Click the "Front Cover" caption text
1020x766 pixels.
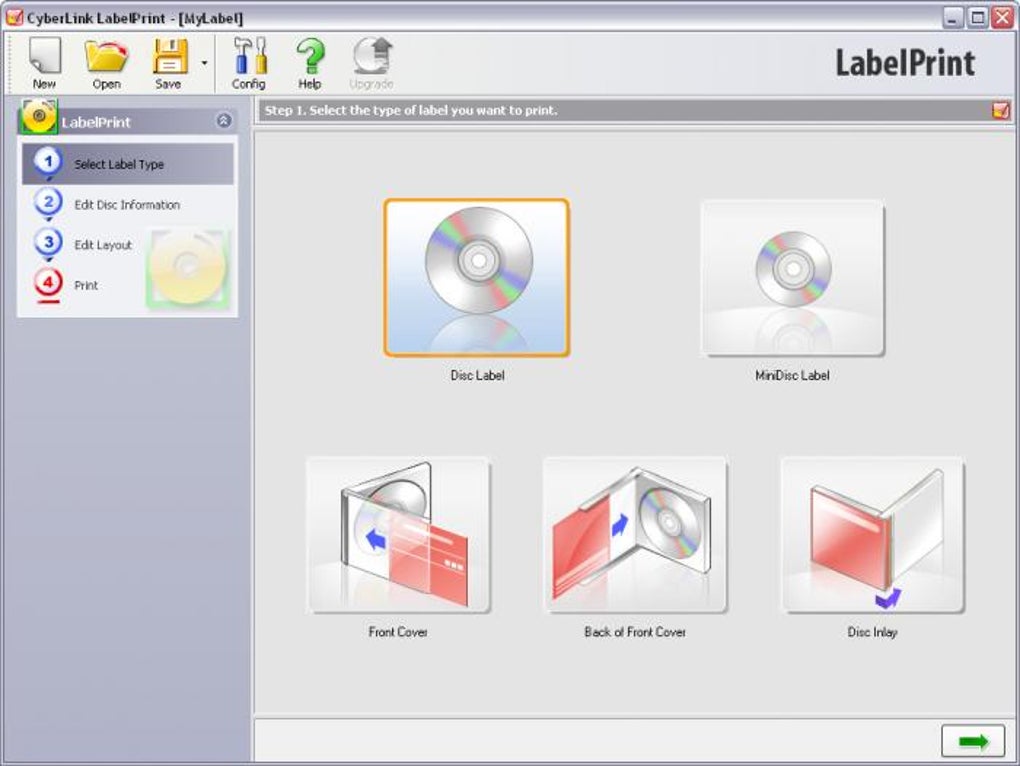[398, 632]
